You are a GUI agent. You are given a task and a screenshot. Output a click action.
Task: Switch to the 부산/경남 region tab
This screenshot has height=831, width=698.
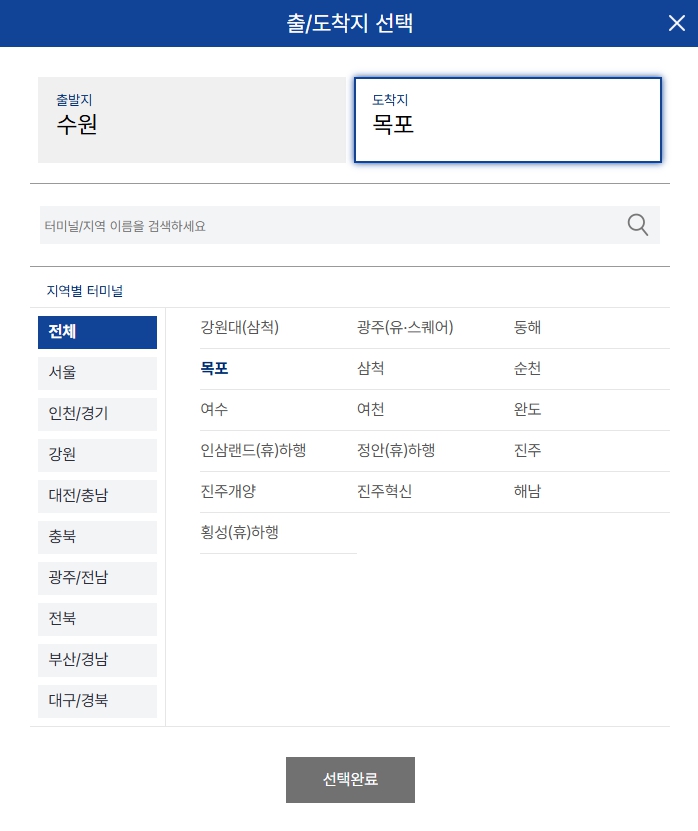point(97,660)
